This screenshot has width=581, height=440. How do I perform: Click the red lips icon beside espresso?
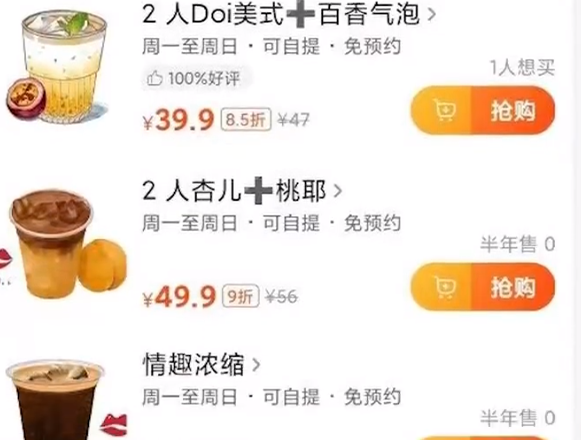pos(114,425)
